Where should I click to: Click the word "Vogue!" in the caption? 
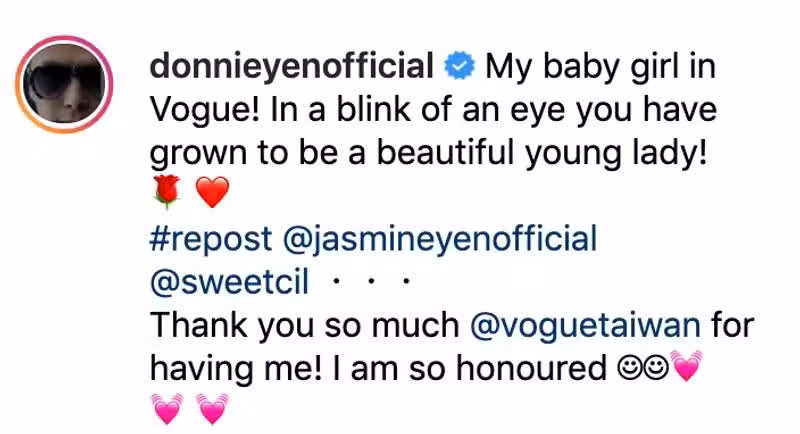click(x=205, y=111)
